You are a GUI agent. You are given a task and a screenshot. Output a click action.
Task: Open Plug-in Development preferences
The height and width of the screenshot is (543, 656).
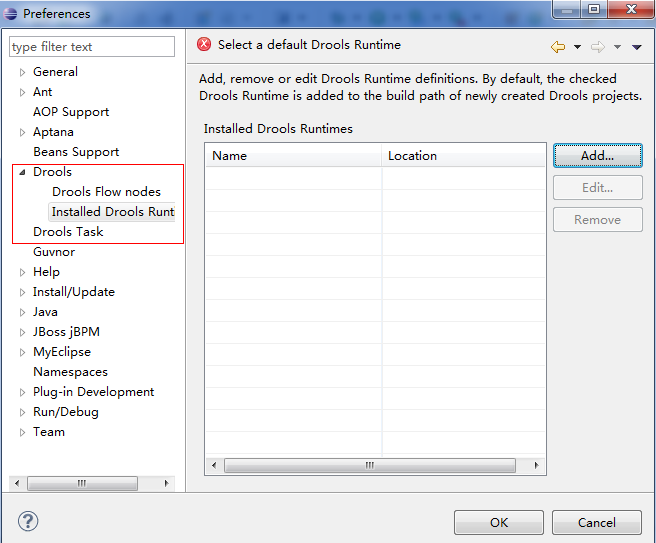[x=93, y=392]
